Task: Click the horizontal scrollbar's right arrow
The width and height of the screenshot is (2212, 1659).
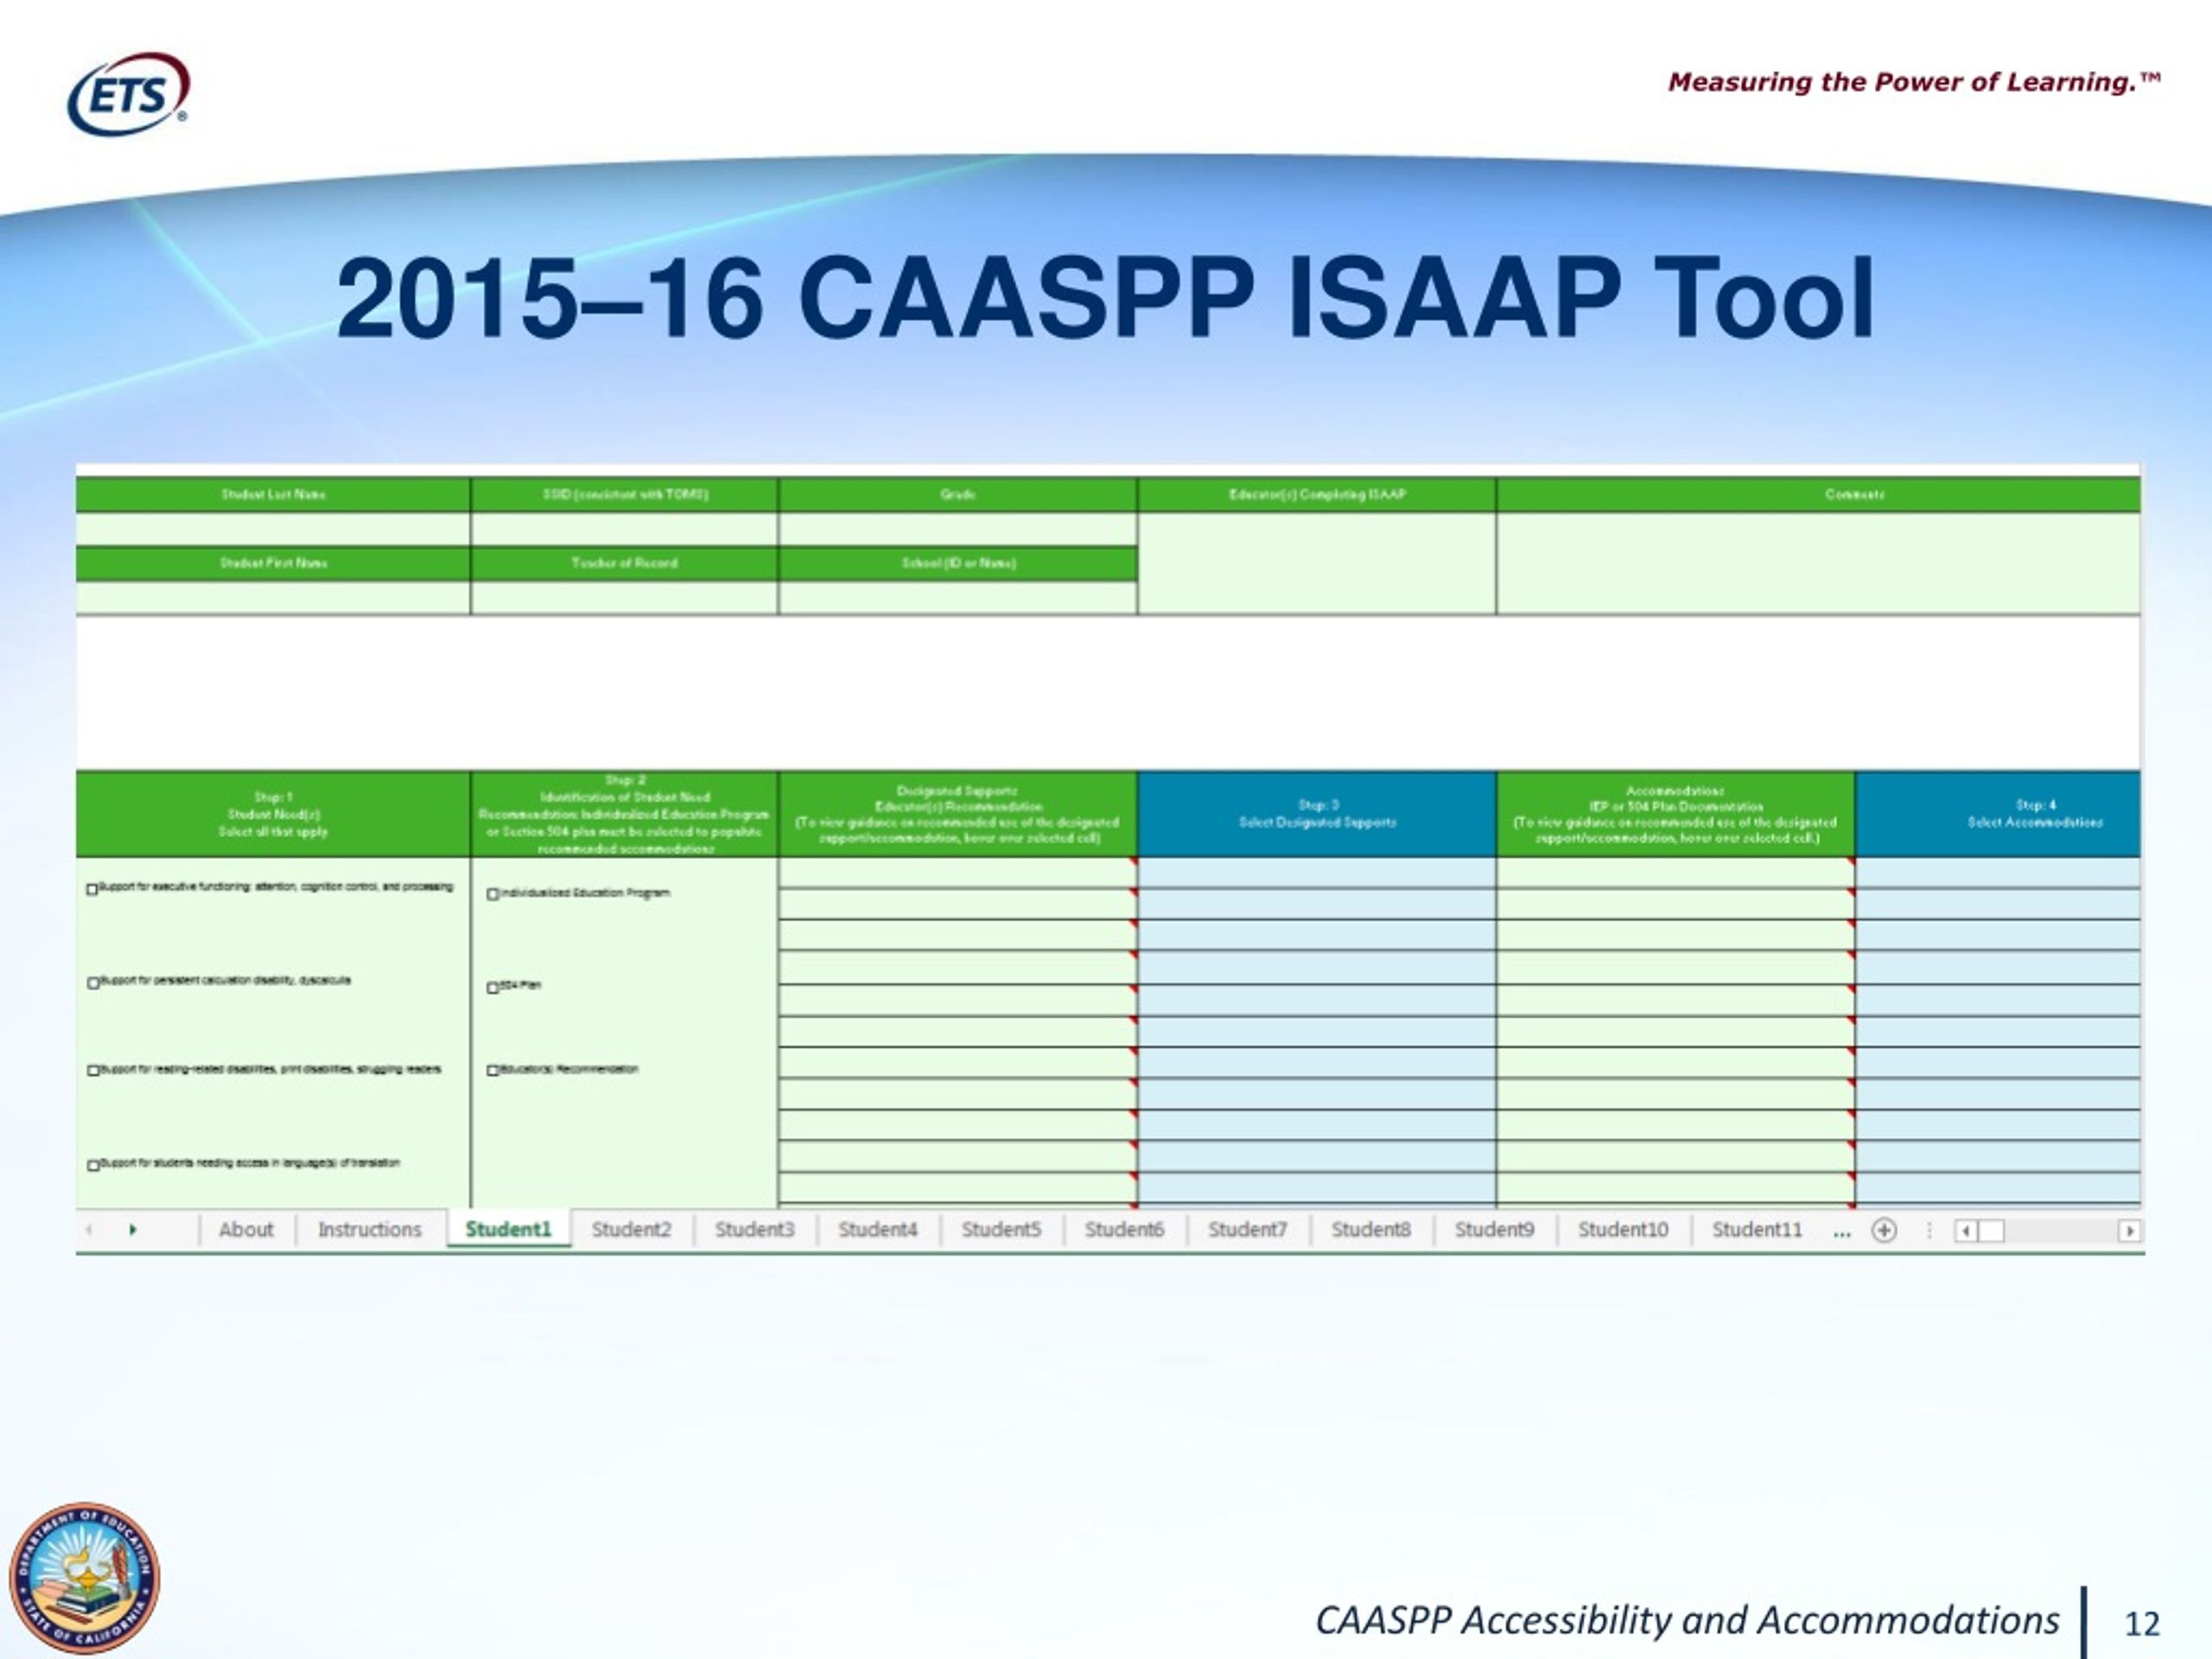Action: (2129, 1231)
